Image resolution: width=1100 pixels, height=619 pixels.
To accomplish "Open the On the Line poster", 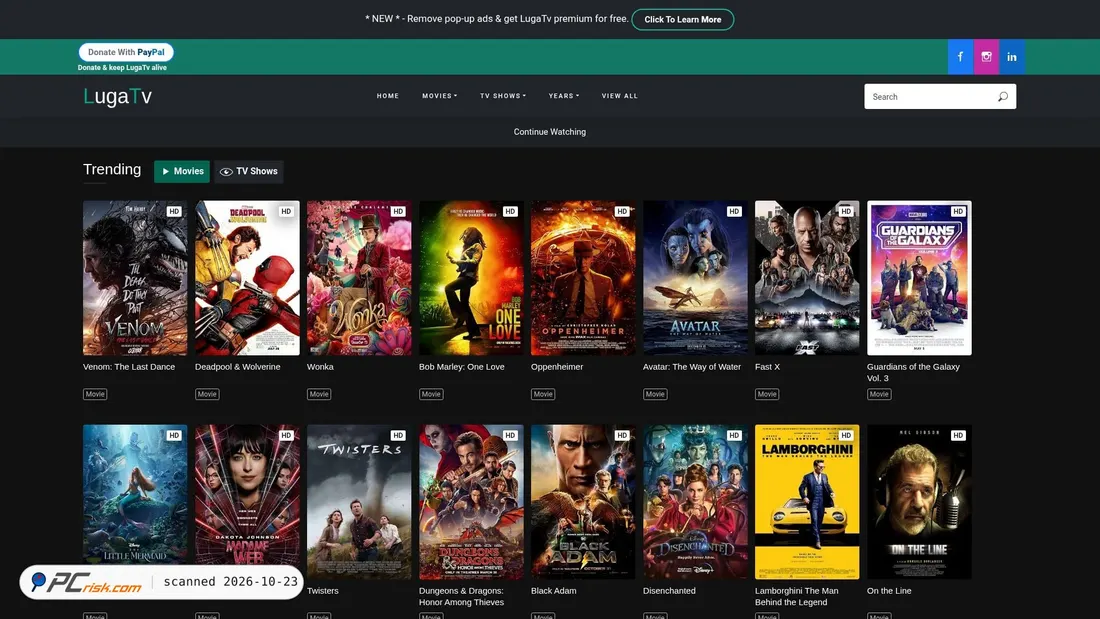I will [x=919, y=502].
